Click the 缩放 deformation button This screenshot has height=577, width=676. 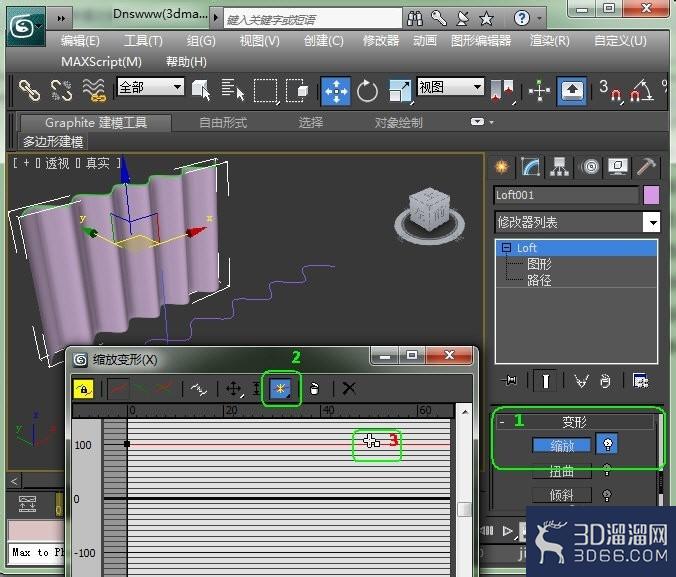562,445
